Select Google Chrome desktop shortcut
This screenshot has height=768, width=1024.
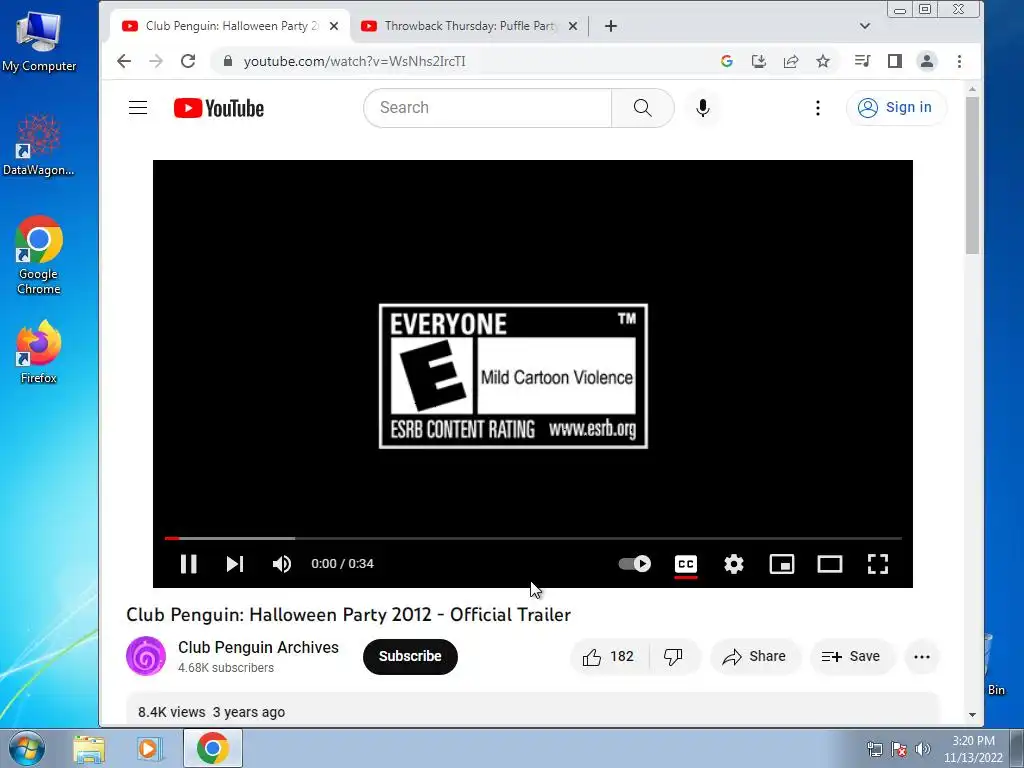tap(39, 255)
